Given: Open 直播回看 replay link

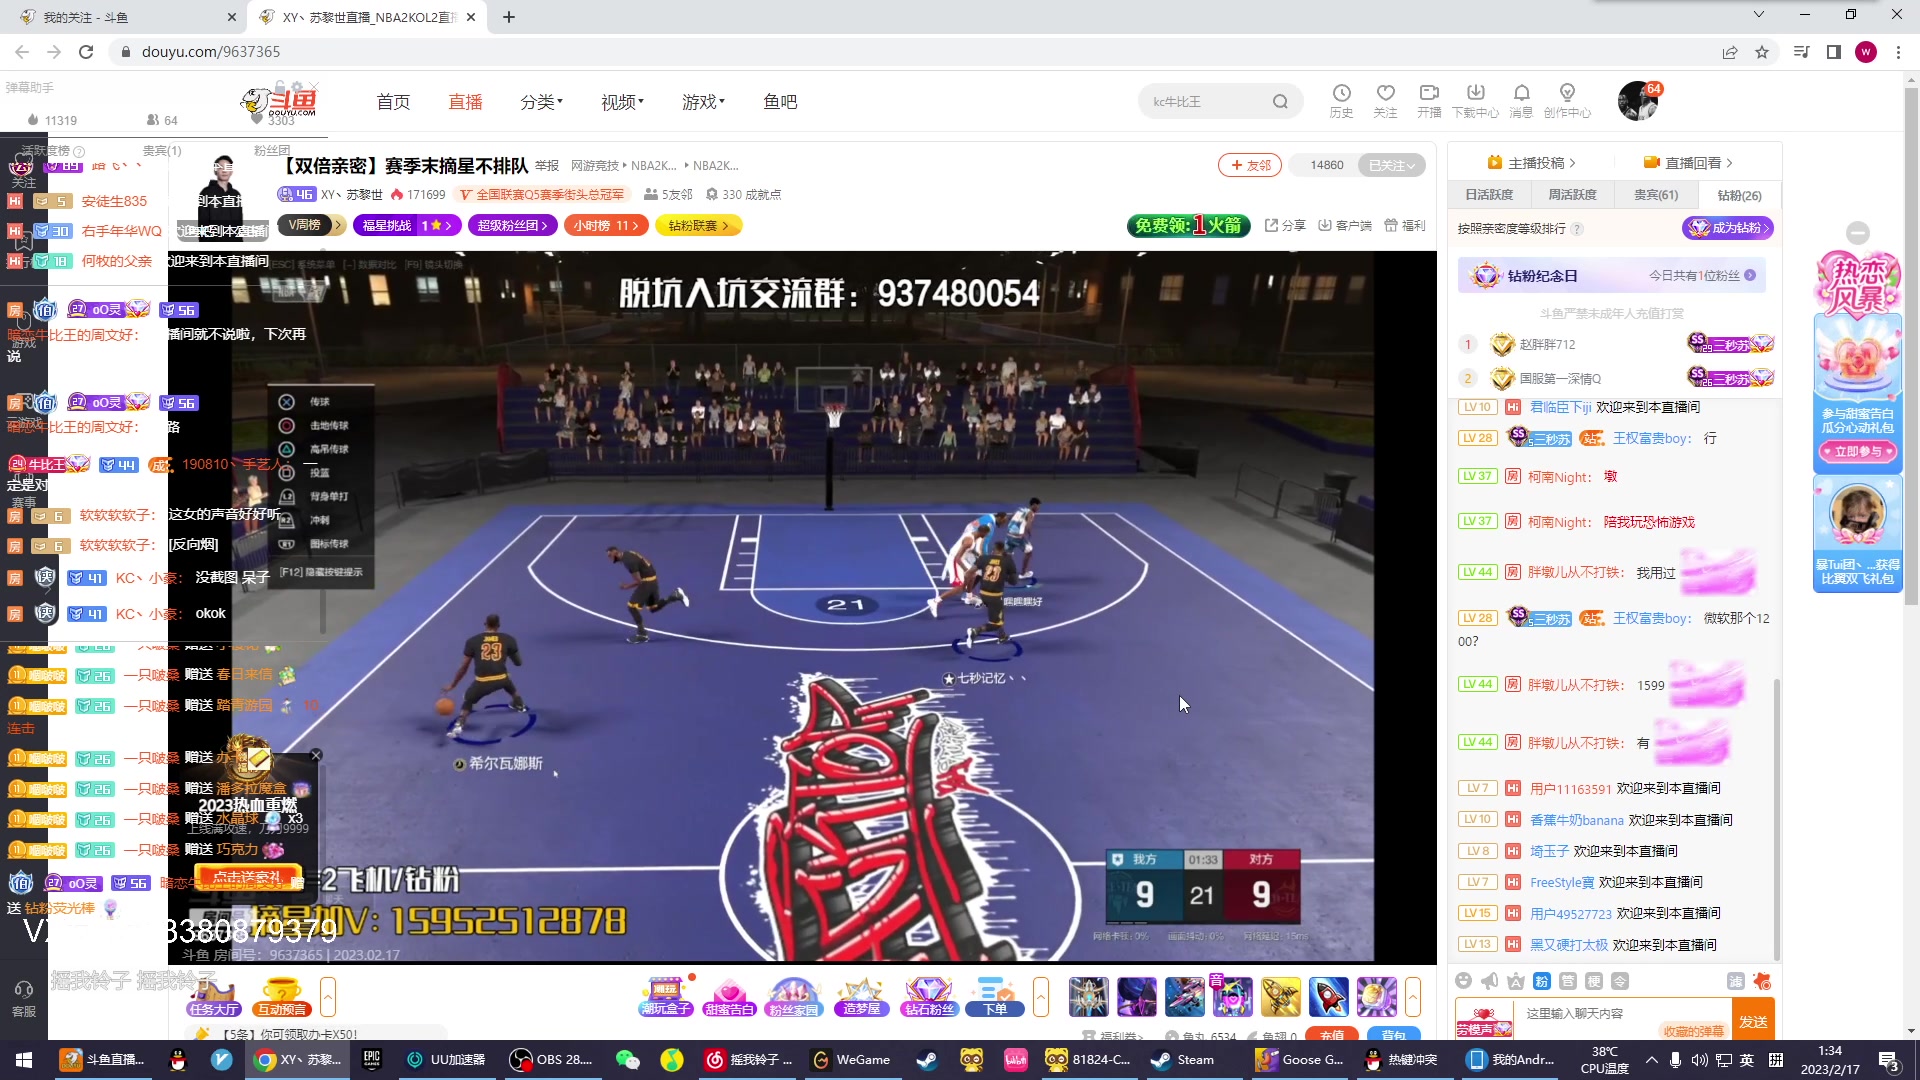Looking at the screenshot, I should click(x=1688, y=163).
